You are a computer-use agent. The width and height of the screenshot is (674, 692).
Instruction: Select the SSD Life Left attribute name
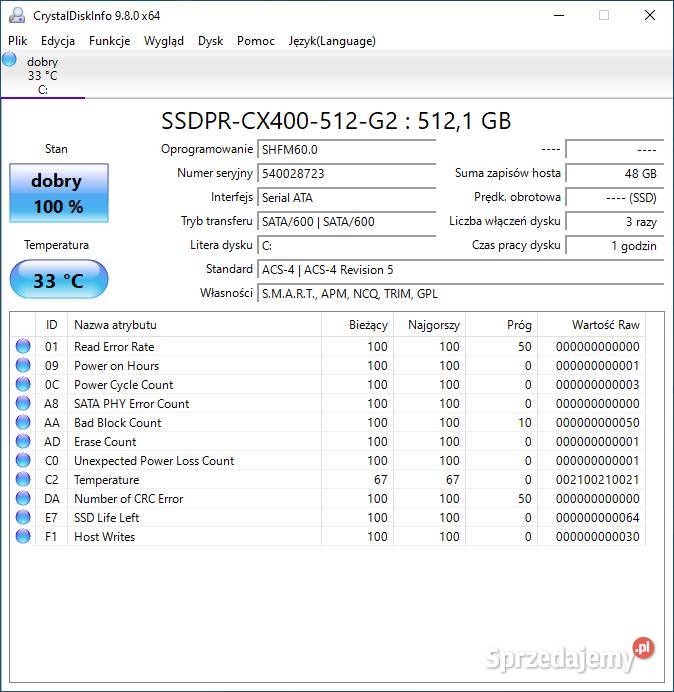point(106,518)
